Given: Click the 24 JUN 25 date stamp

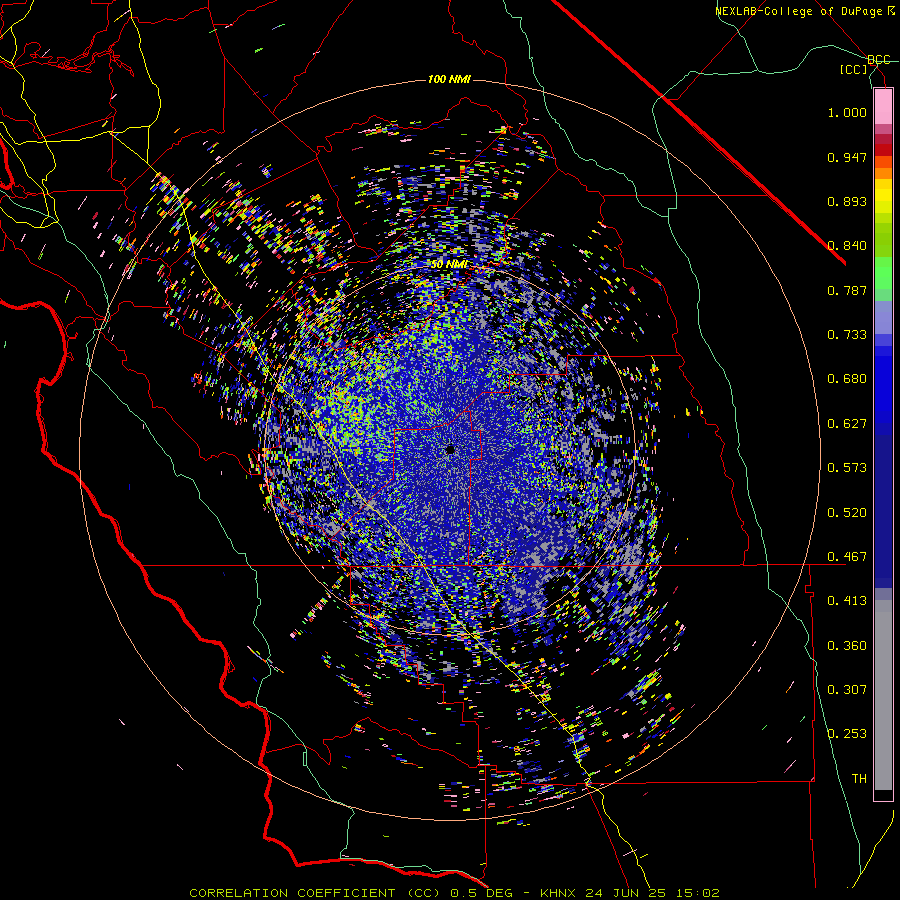Looking at the screenshot, I should 626,893.
